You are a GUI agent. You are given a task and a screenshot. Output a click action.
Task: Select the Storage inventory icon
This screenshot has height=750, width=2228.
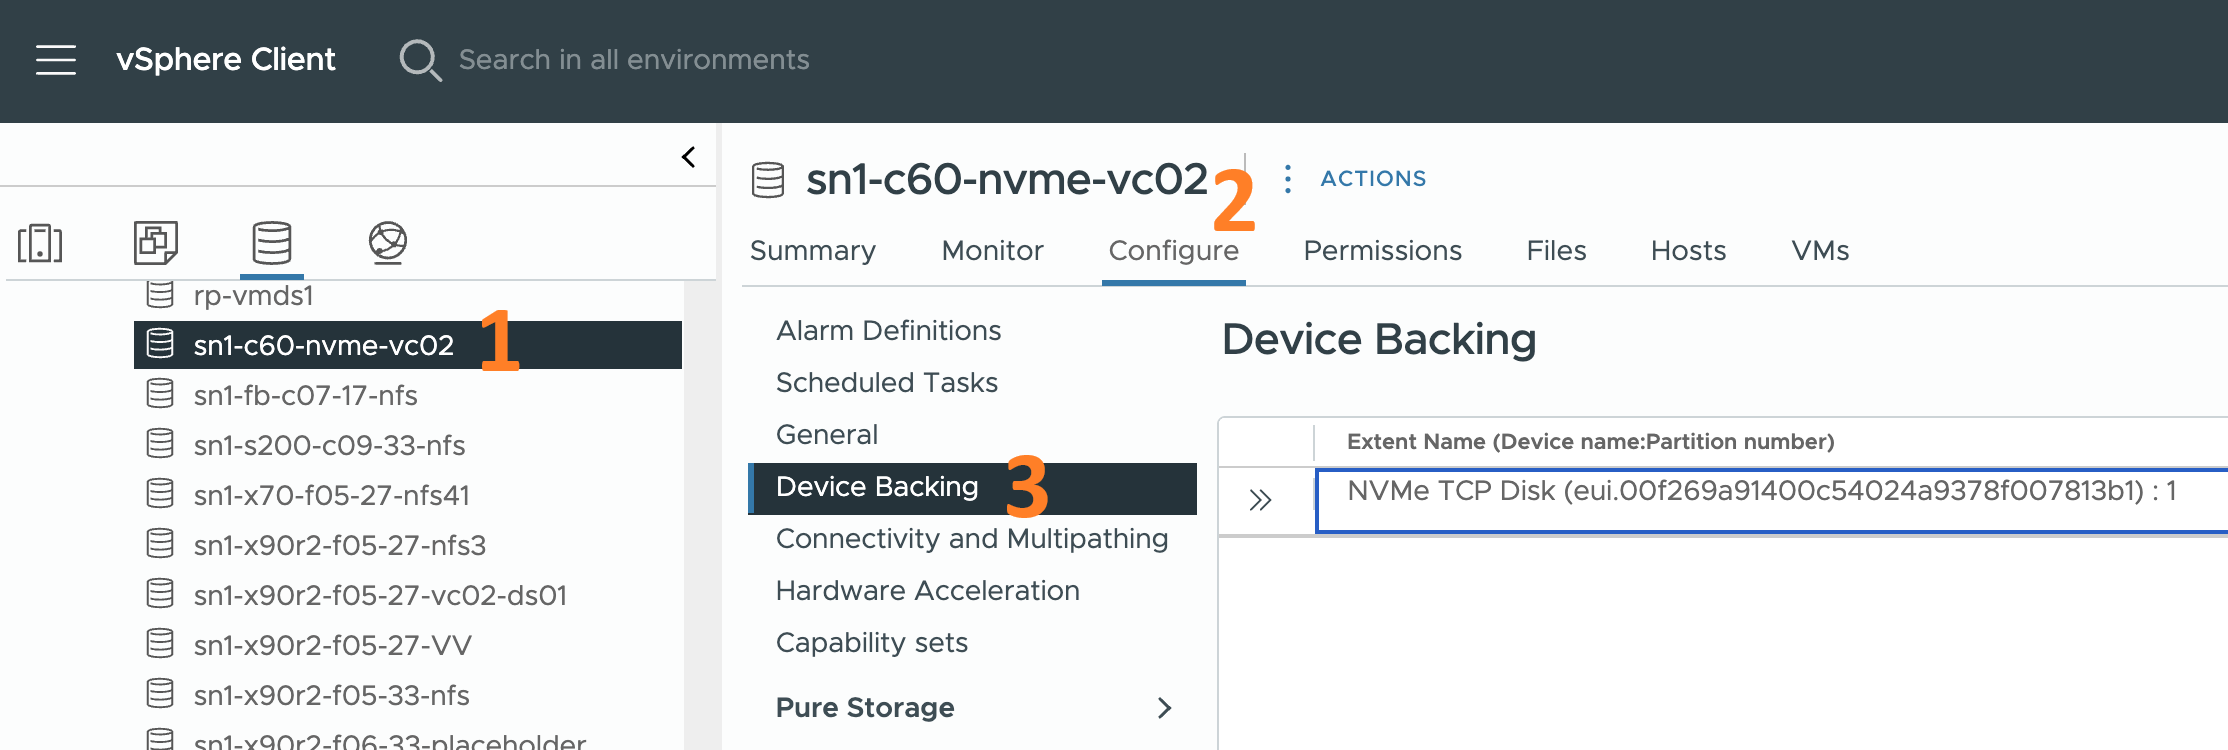tap(271, 242)
